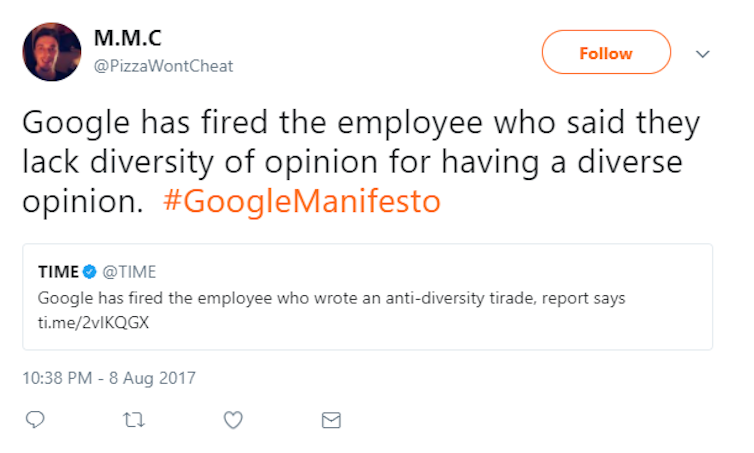Like the tweet with the heart icon
Screen dimensions: 754x453
click(233, 420)
